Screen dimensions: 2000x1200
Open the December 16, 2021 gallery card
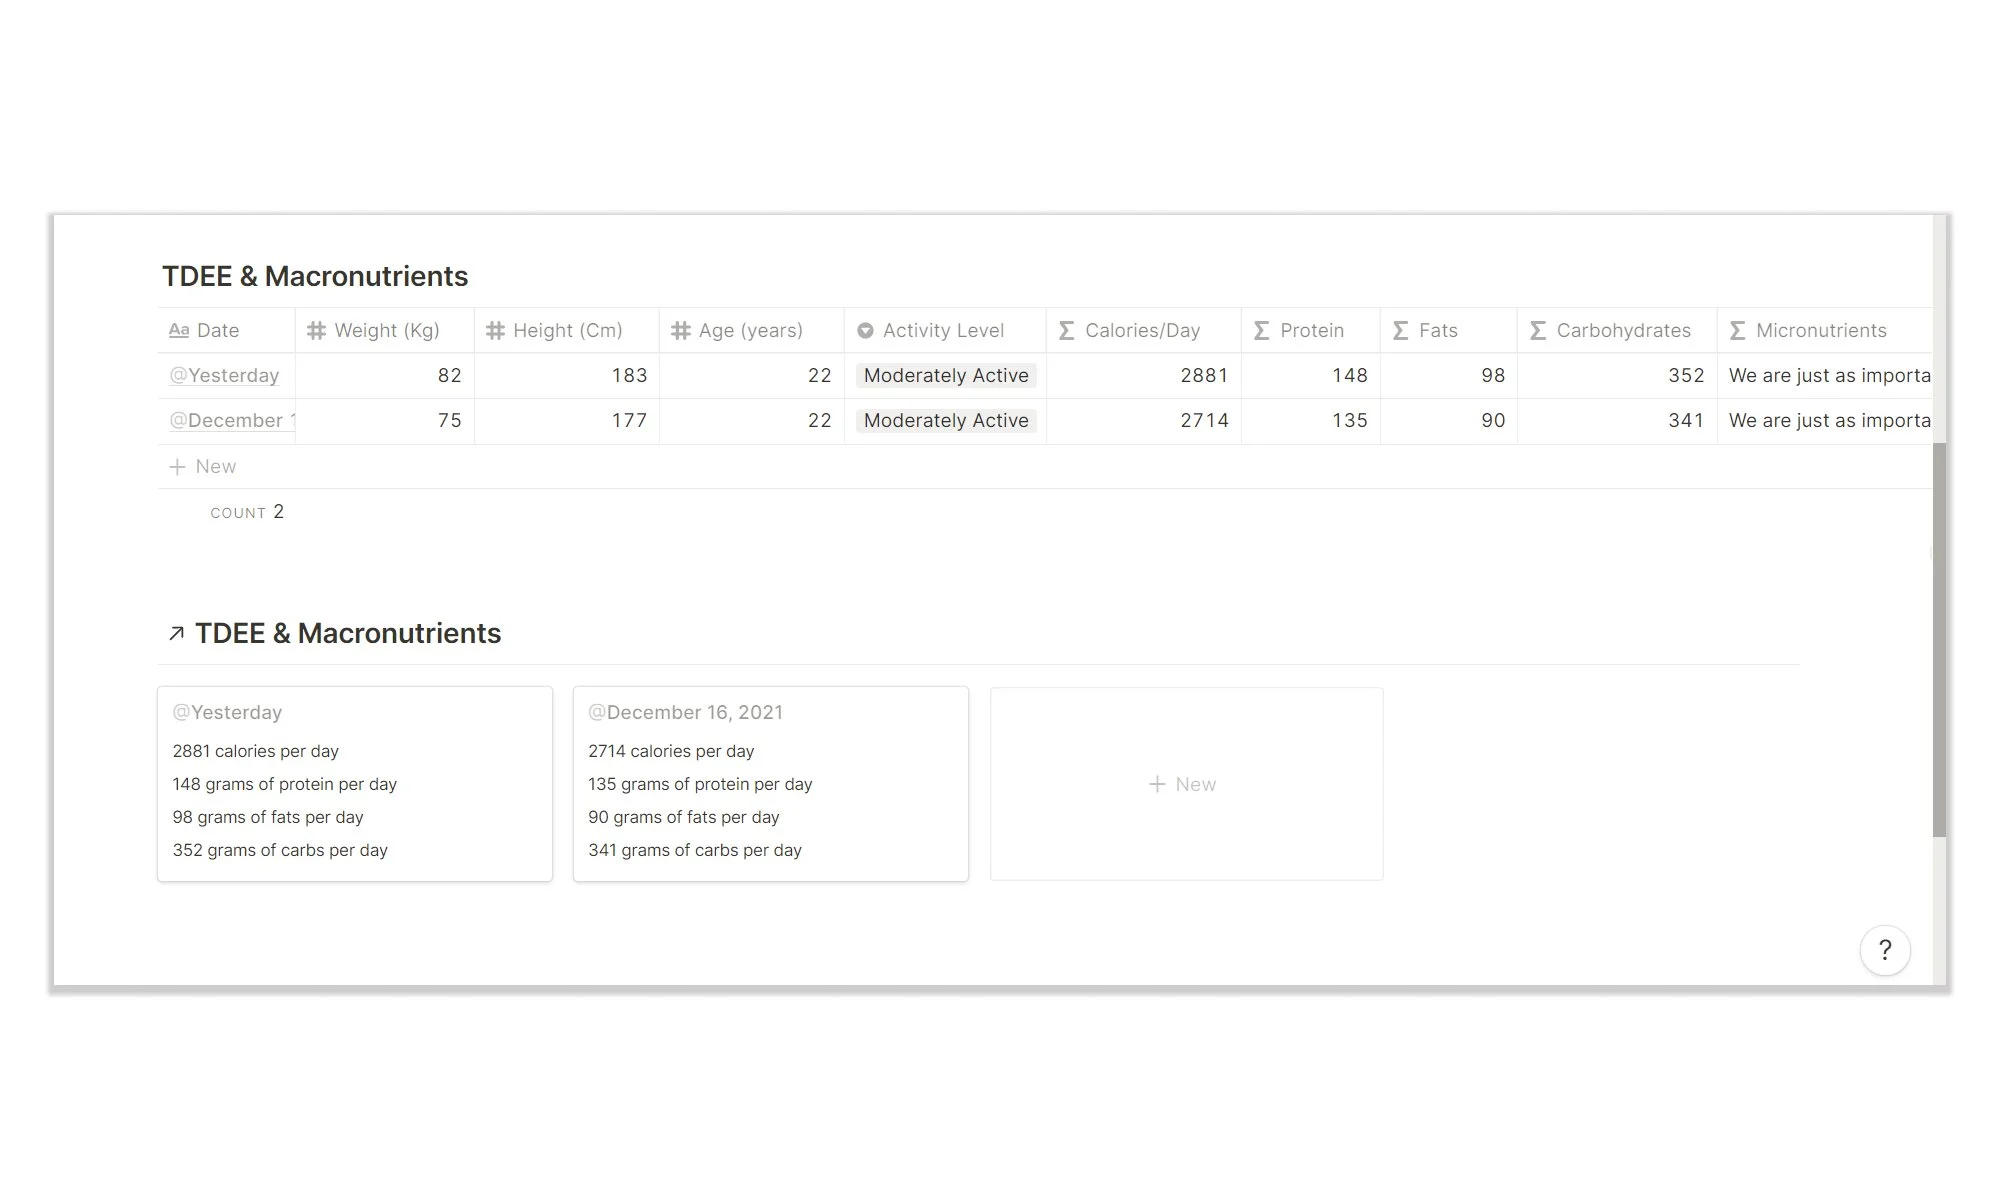click(770, 783)
